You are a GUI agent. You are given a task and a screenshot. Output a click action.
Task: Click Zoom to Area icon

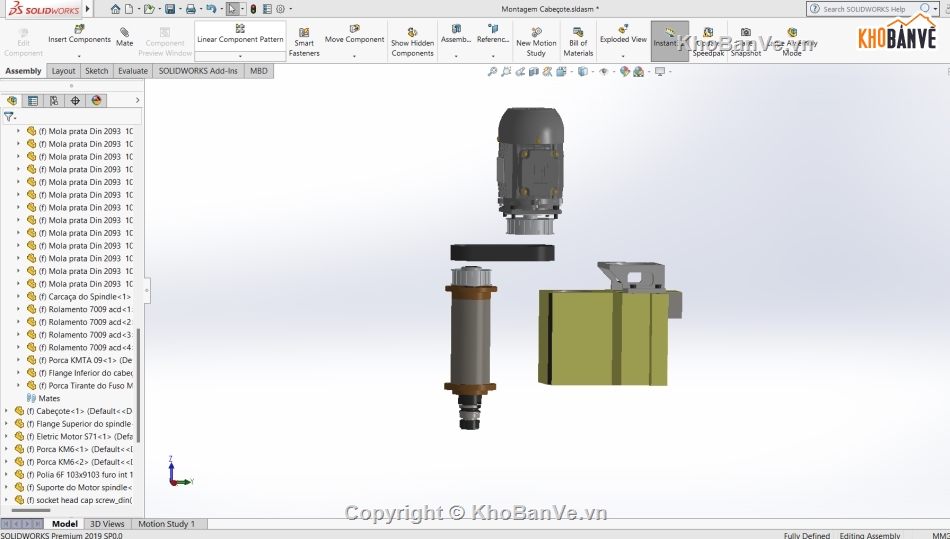point(506,71)
